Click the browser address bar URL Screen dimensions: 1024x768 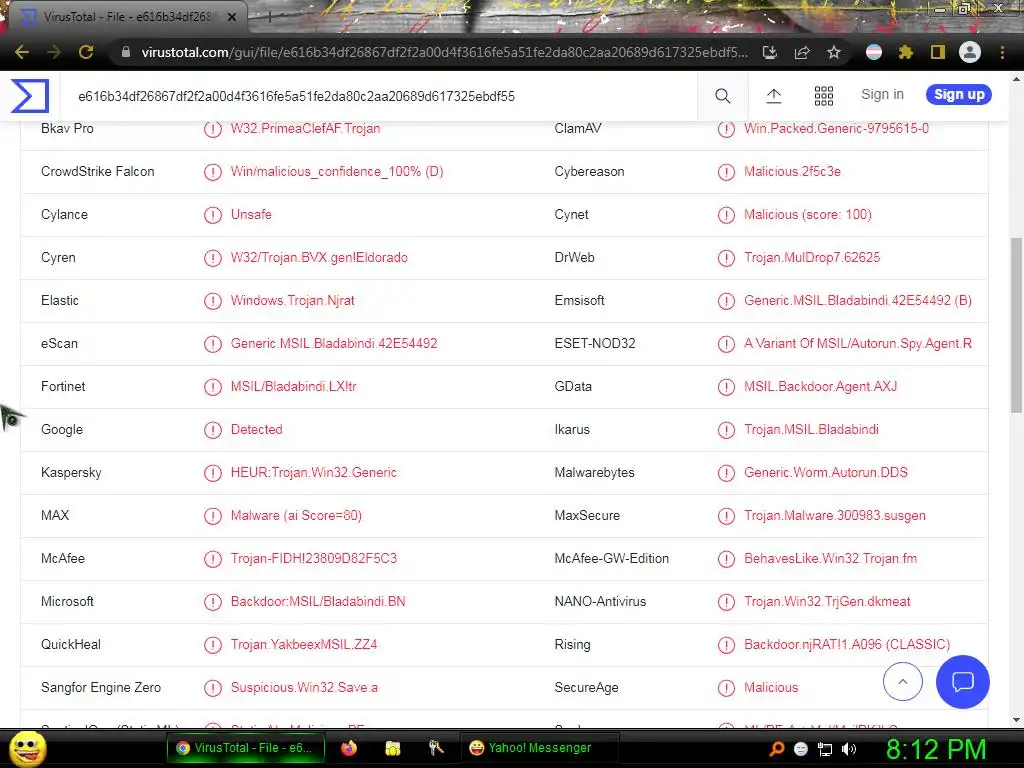coord(444,52)
